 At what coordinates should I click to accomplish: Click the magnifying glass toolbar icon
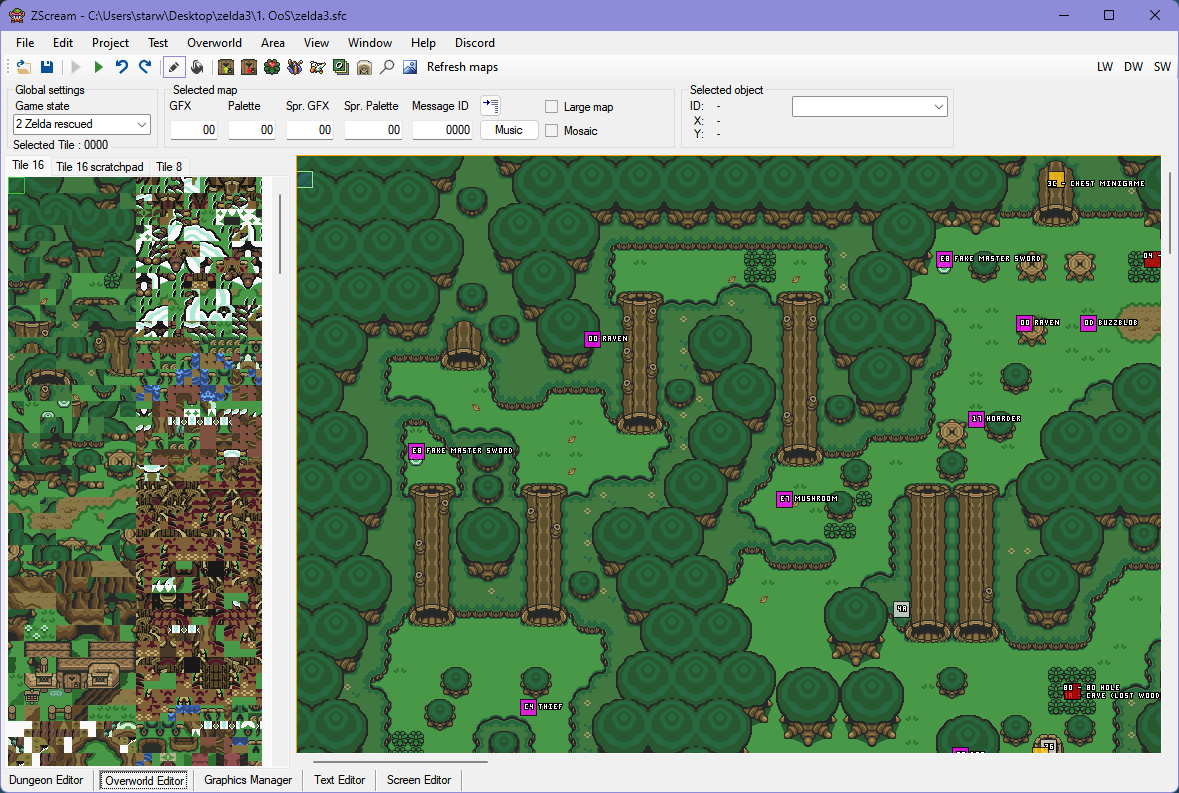(387, 67)
